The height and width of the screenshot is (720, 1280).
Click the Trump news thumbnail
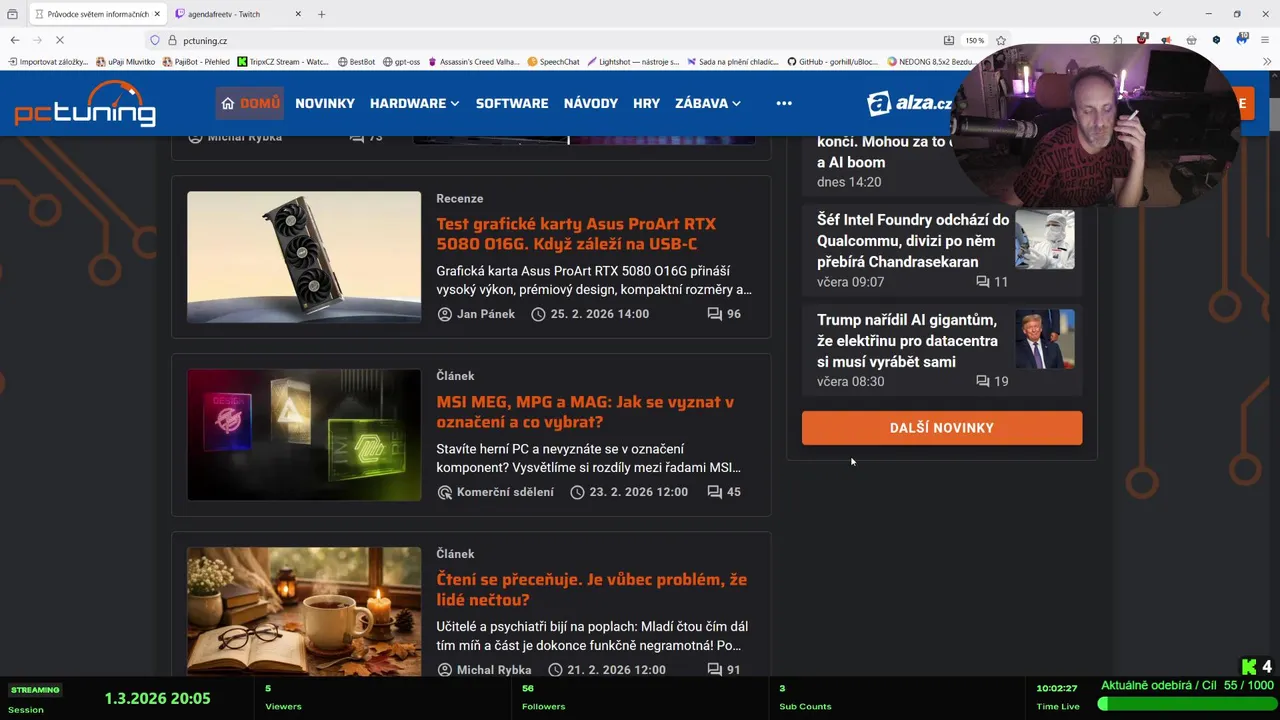1045,339
